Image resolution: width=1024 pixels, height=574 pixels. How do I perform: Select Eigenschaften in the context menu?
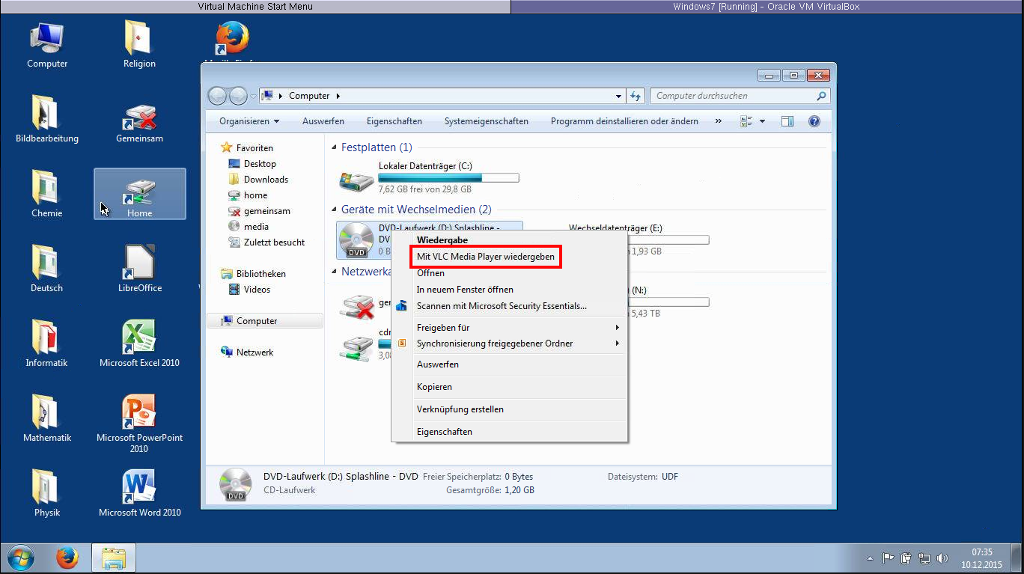click(444, 432)
